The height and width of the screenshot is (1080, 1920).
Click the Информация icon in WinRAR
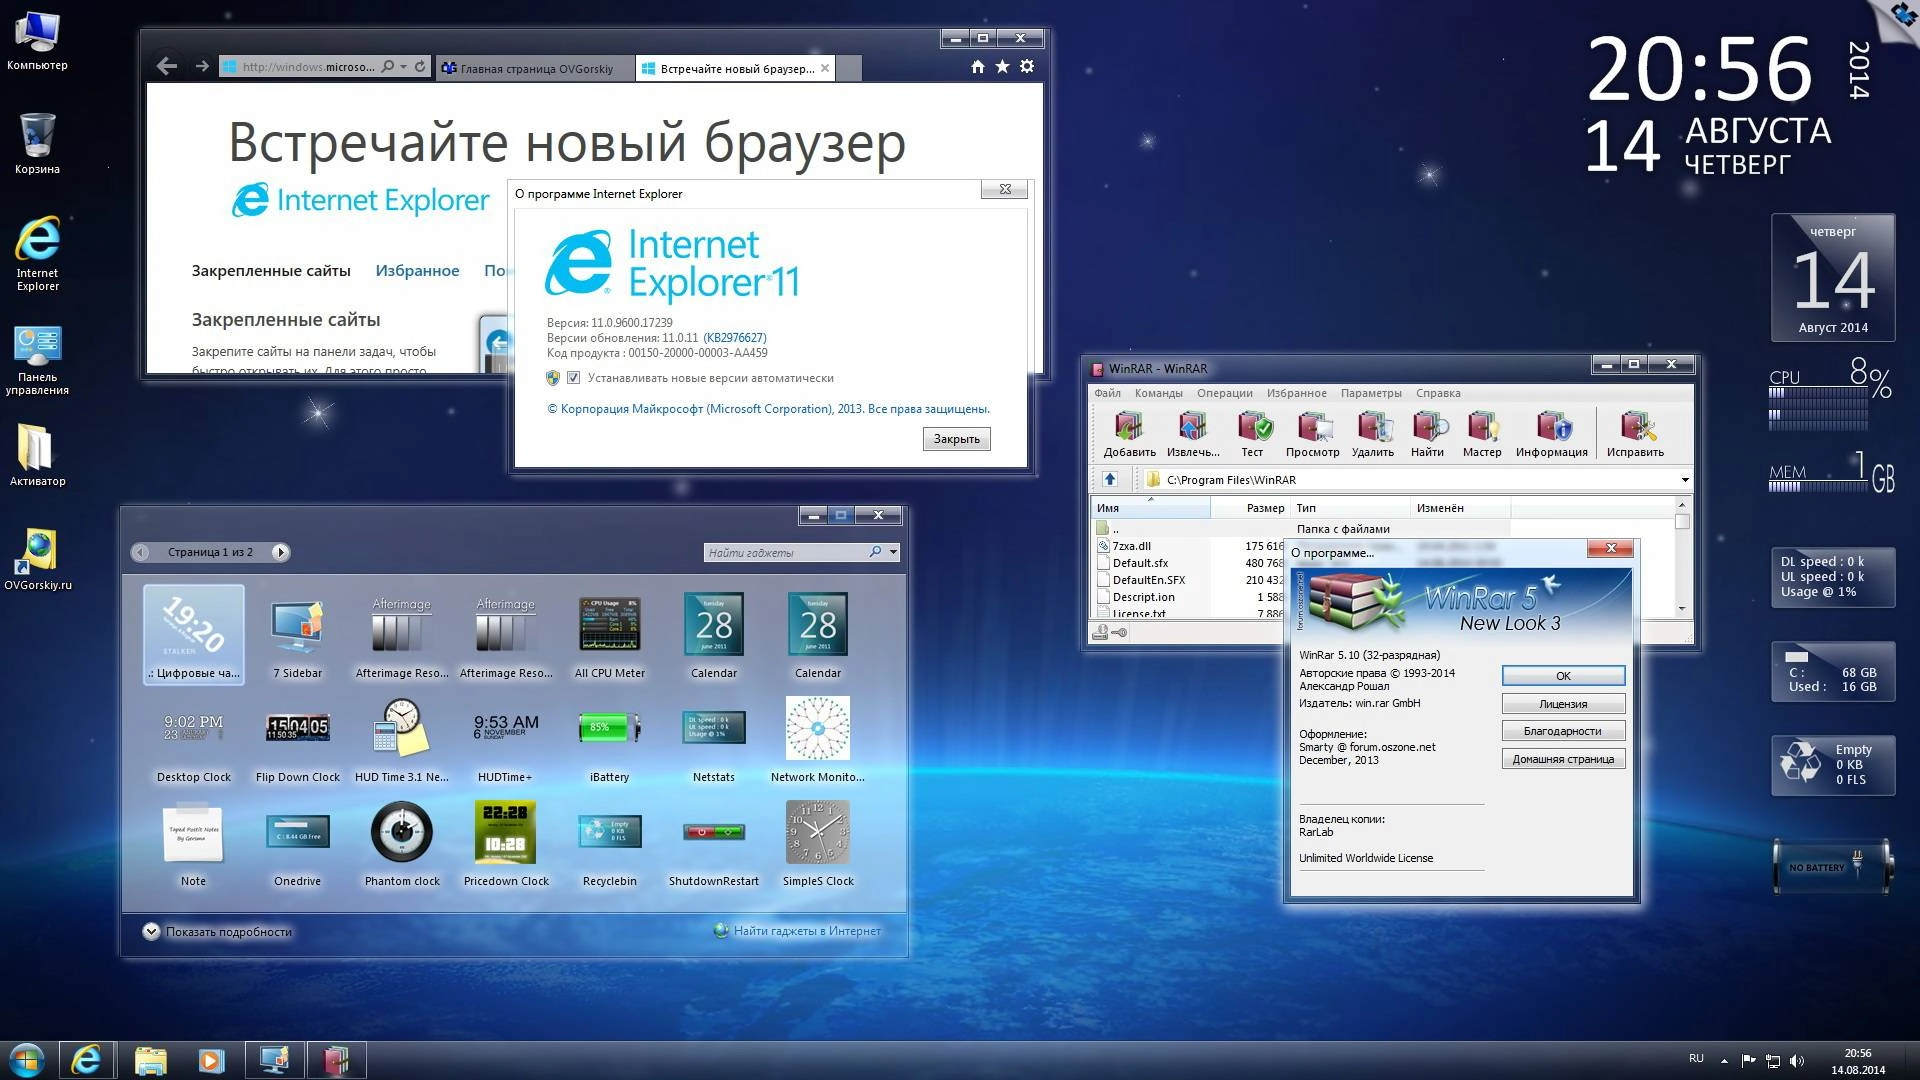pyautogui.click(x=1551, y=434)
